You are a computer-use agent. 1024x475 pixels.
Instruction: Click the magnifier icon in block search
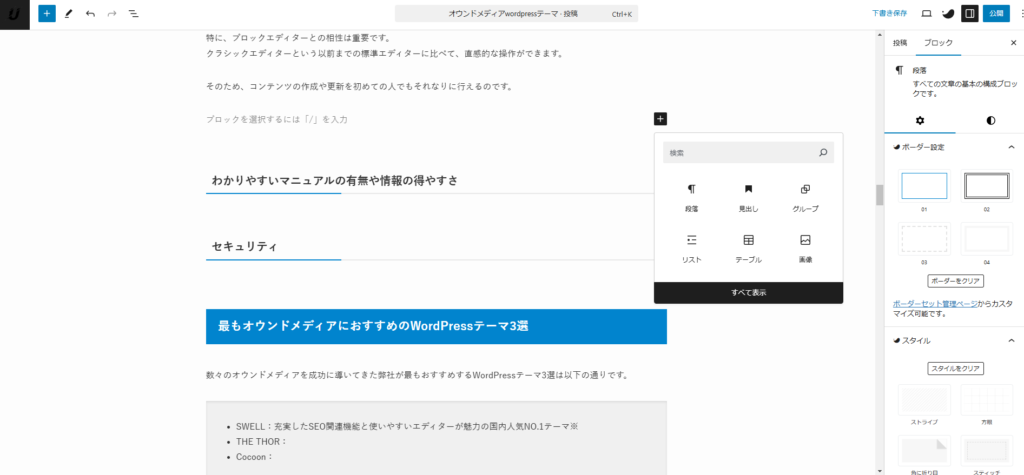(x=823, y=152)
